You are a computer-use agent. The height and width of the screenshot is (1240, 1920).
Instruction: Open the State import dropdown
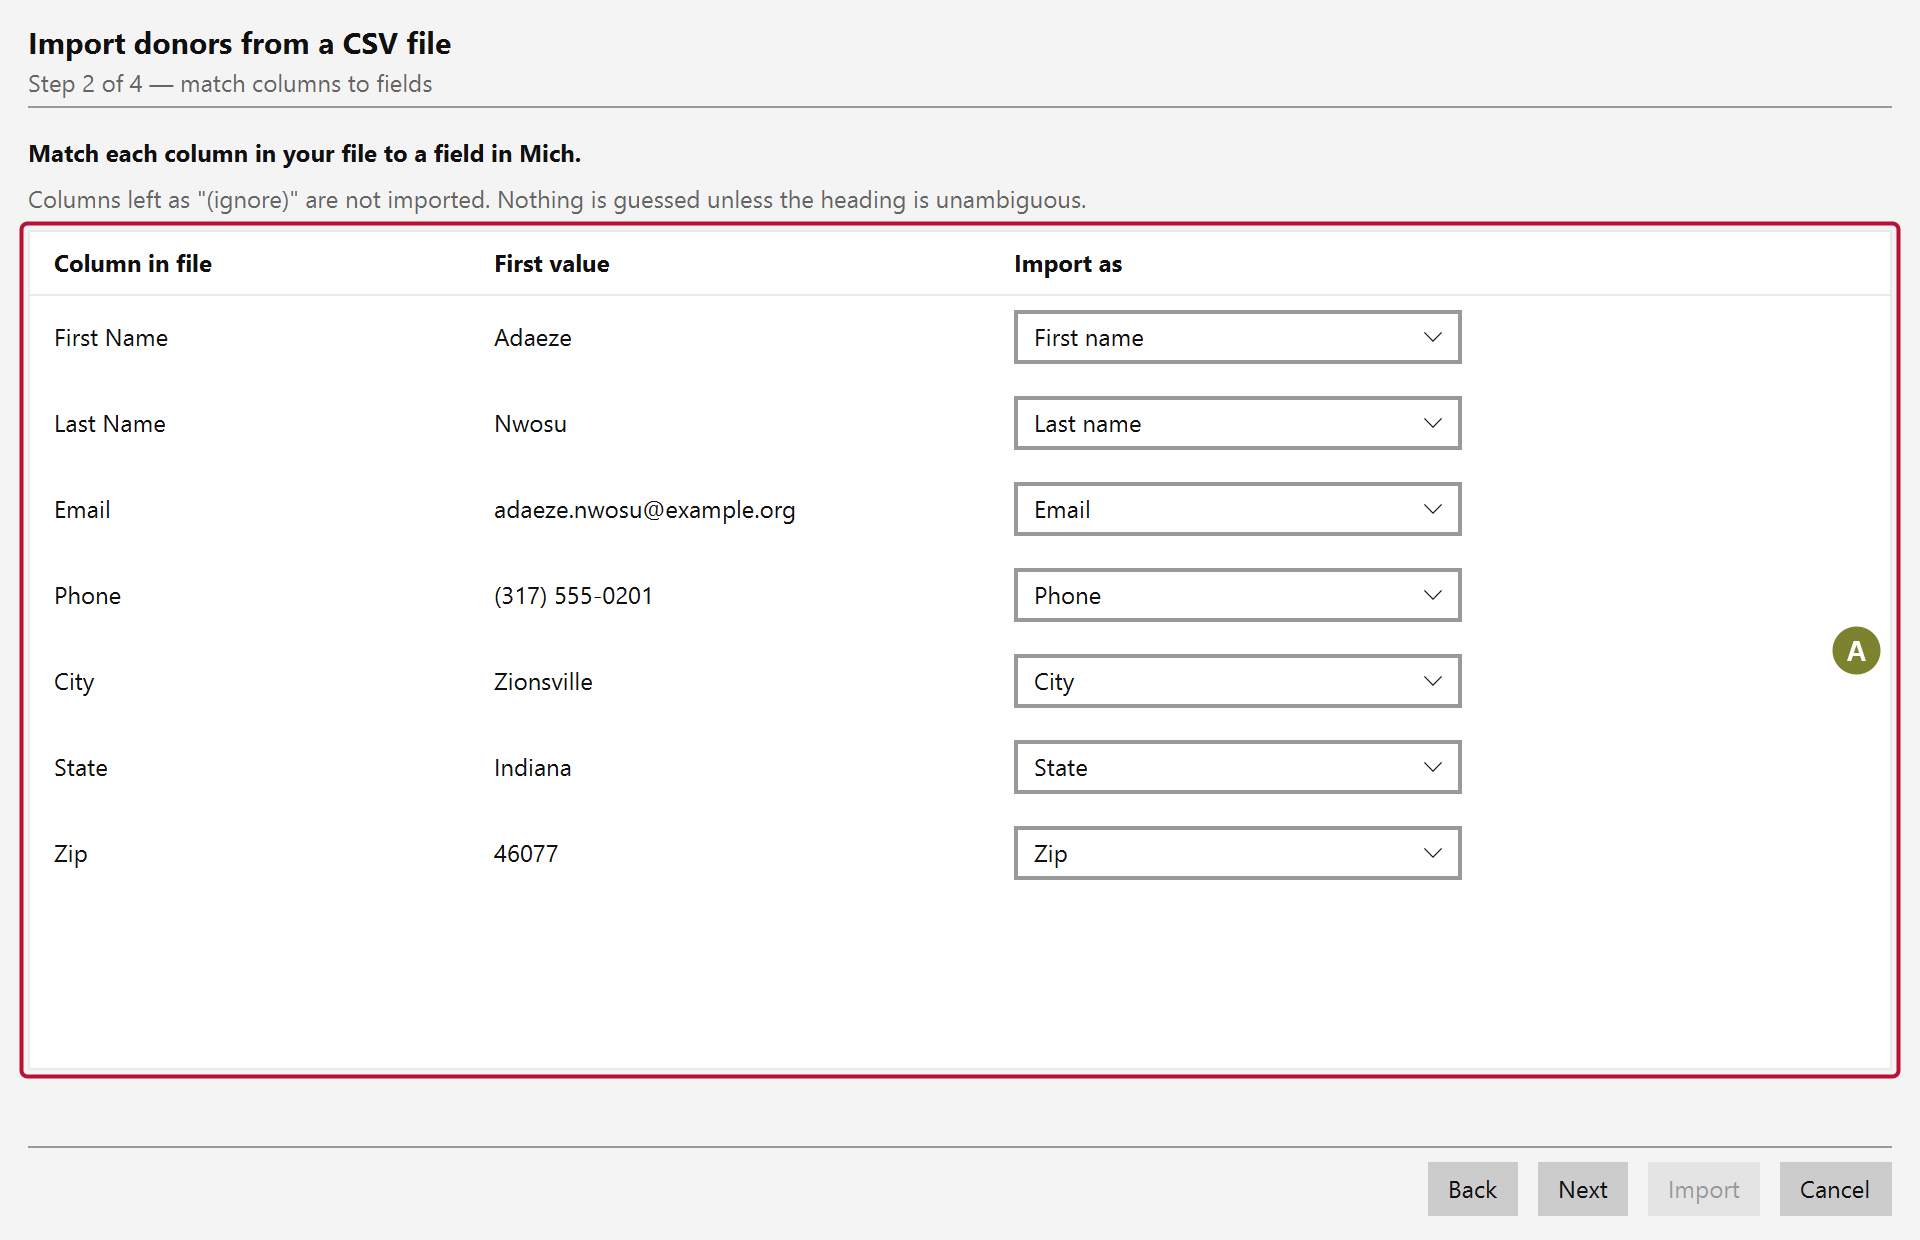pos(1237,767)
